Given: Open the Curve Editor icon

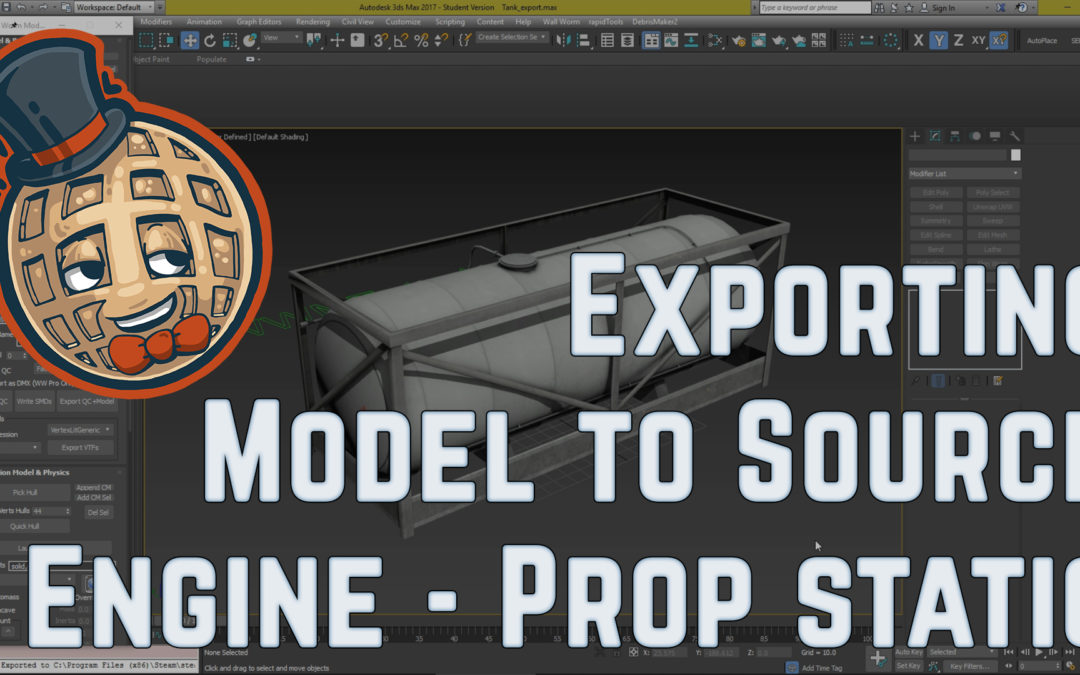Looking at the screenshot, I should 671,41.
